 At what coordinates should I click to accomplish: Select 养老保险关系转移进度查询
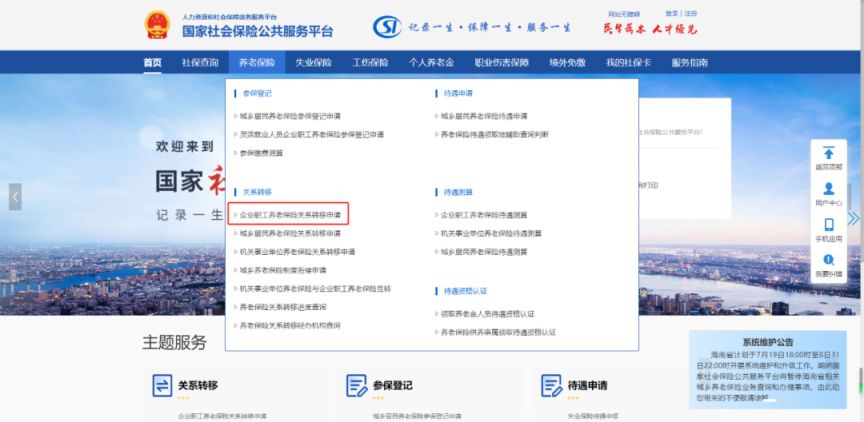[x=283, y=307]
